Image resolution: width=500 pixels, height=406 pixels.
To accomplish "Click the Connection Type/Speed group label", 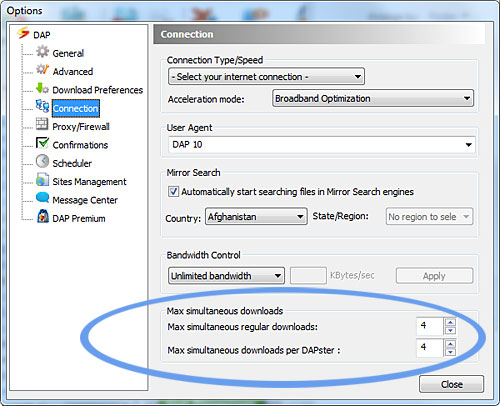I will point(215,60).
